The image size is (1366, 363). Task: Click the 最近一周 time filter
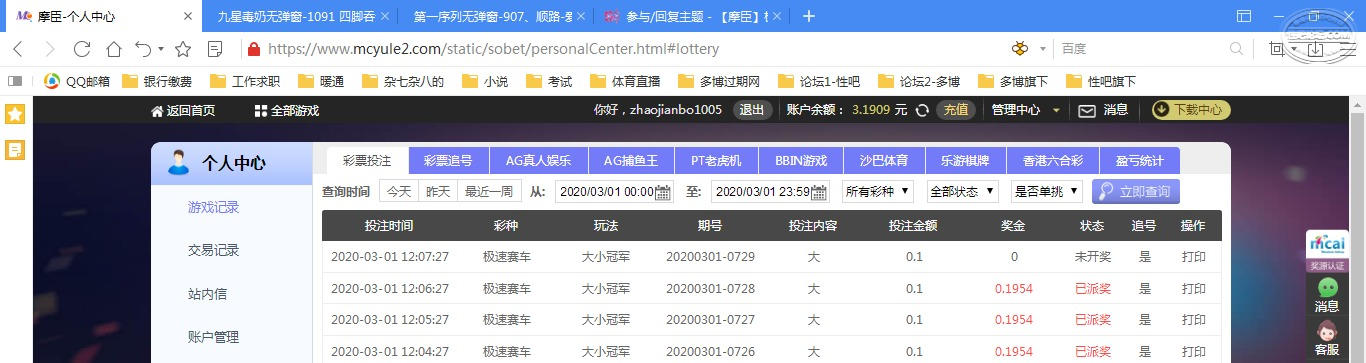click(489, 191)
